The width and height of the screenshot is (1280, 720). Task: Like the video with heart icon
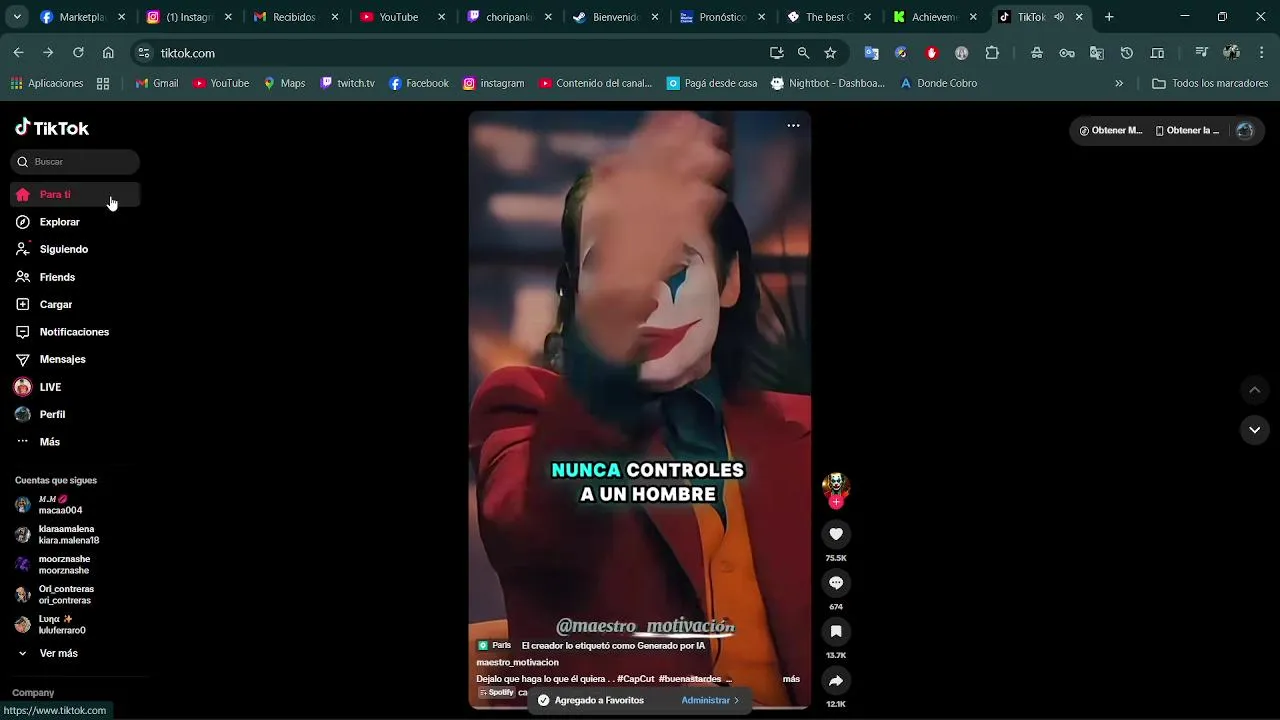(836, 534)
